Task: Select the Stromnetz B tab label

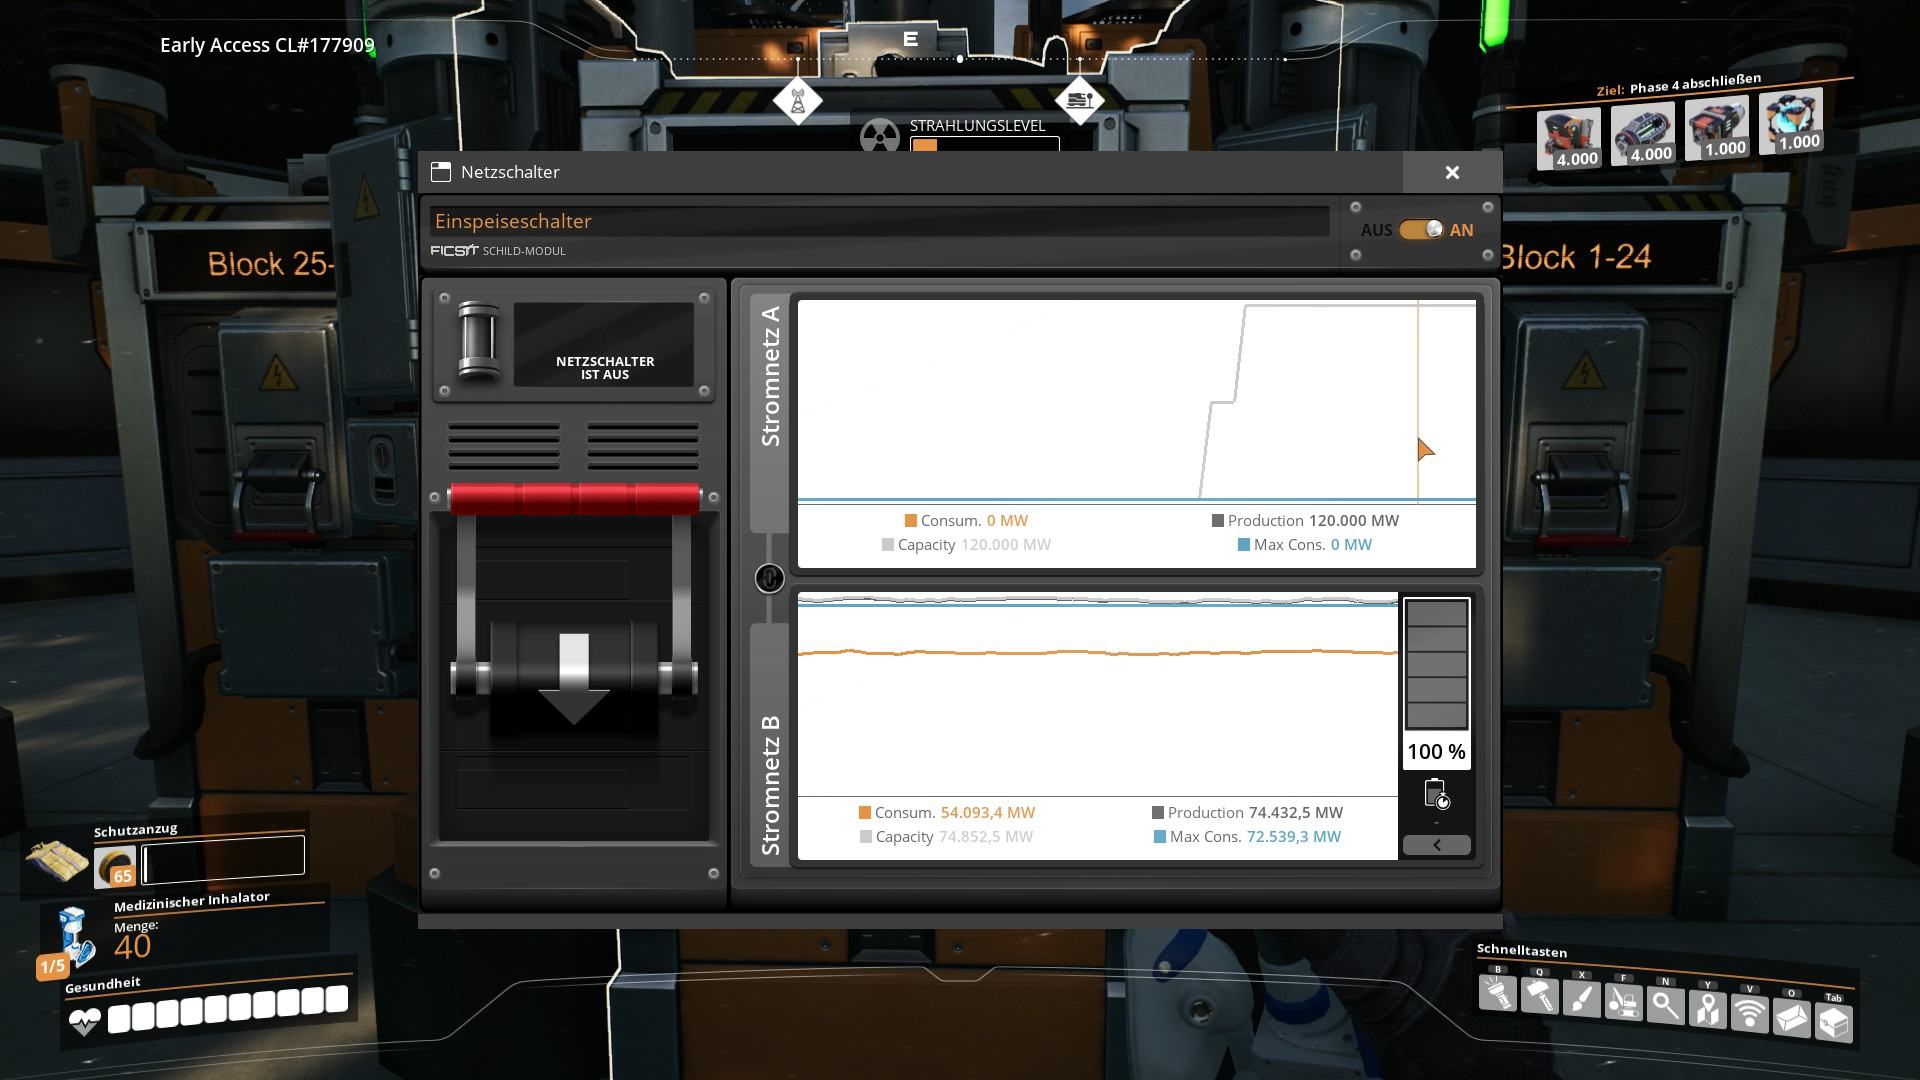Action: (x=770, y=785)
